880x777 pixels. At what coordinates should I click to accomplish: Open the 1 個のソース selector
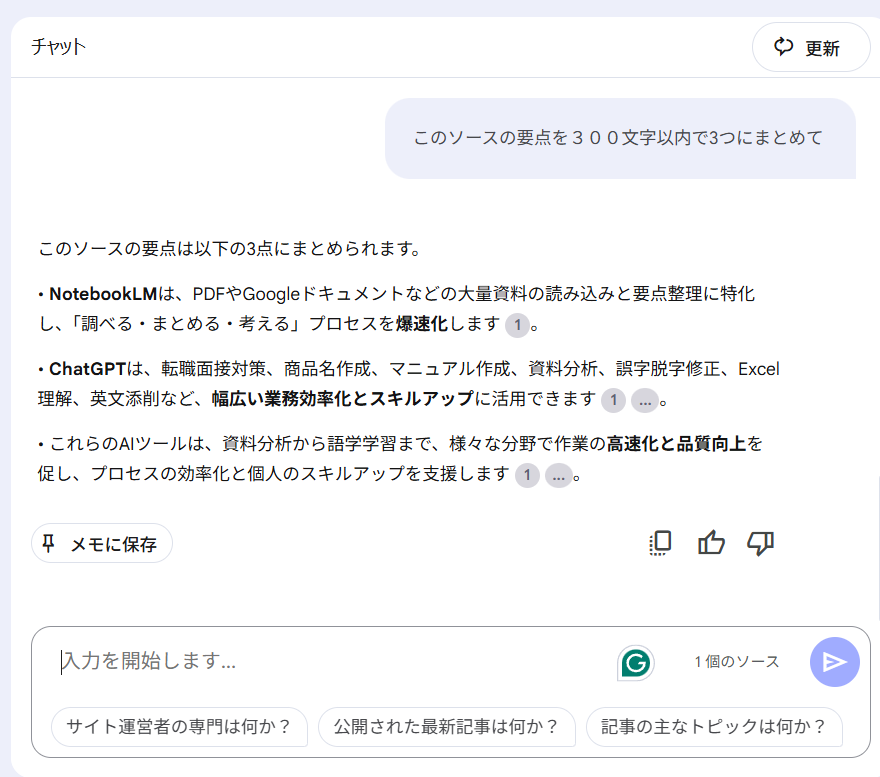(x=737, y=662)
